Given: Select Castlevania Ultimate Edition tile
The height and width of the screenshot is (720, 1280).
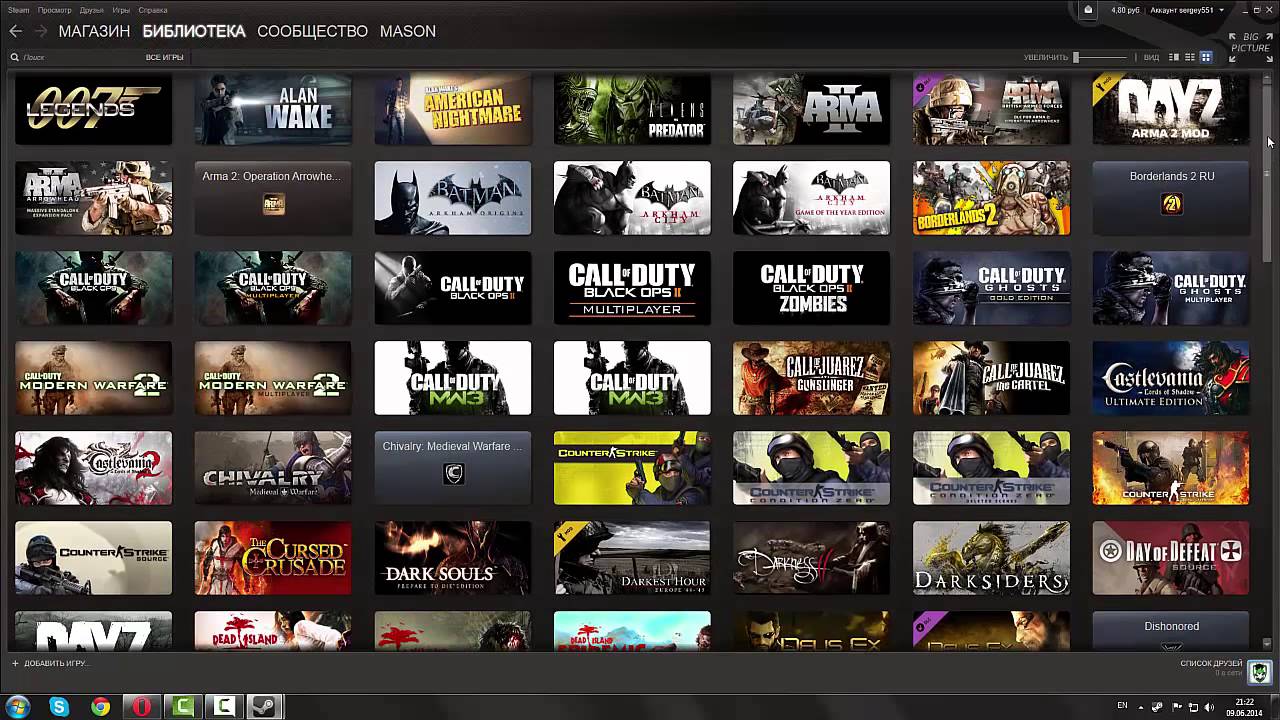Looking at the screenshot, I should click(1171, 378).
